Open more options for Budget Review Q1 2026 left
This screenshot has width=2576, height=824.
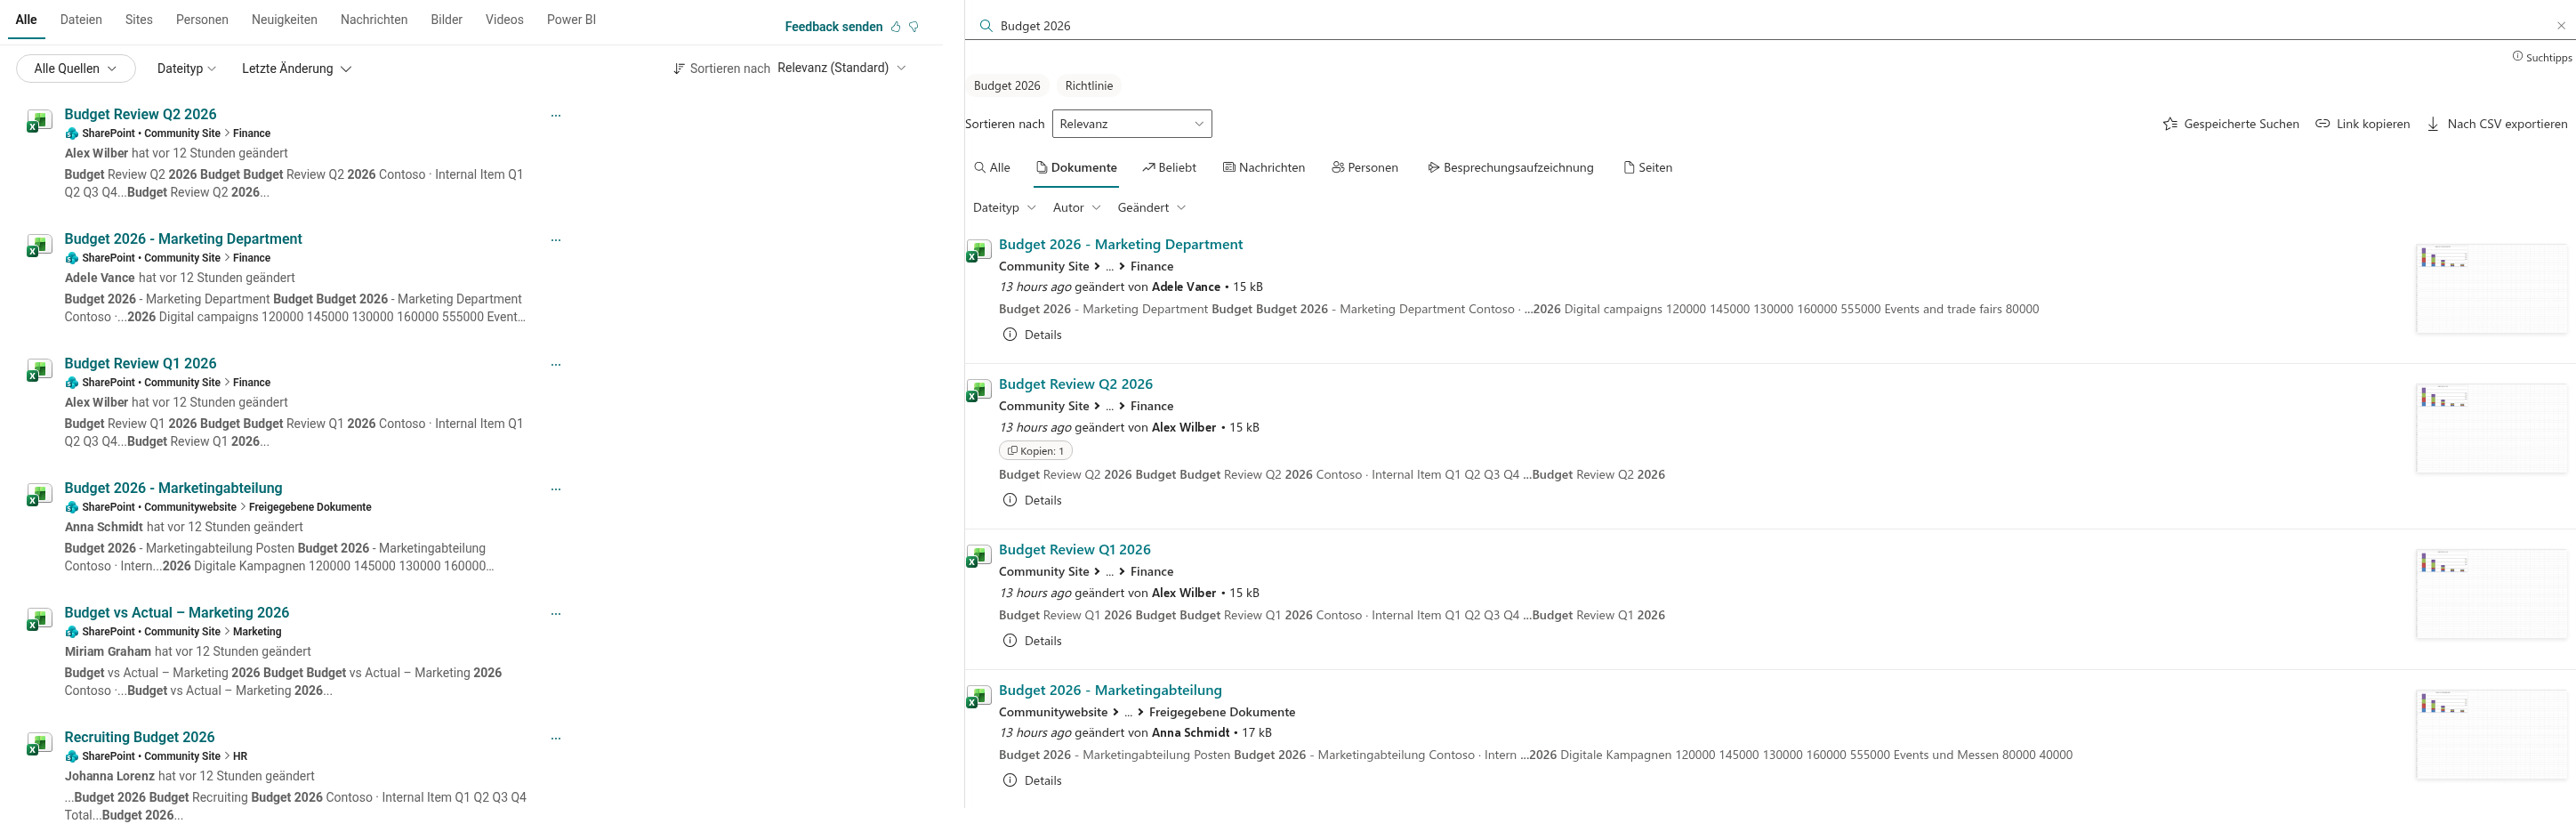(556, 365)
